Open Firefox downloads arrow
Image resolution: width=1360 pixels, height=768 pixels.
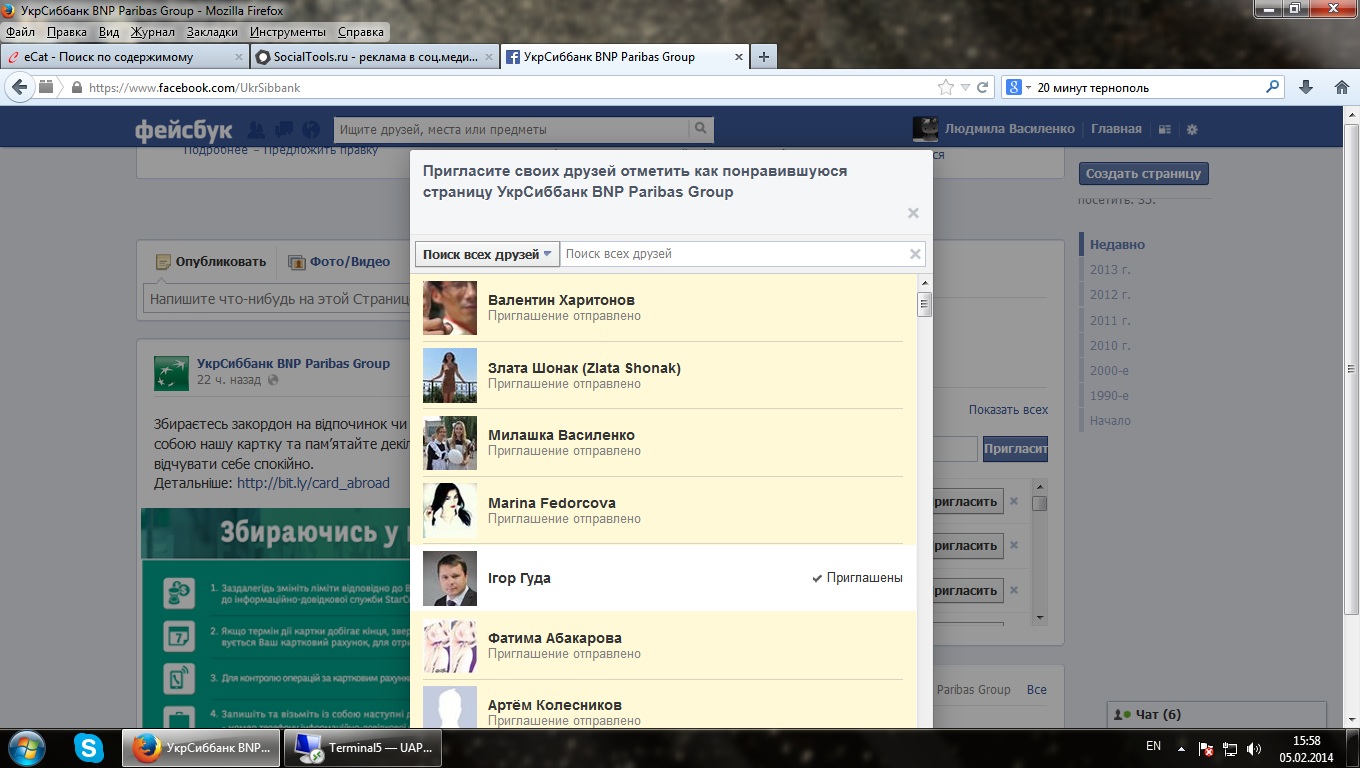(x=1305, y=87)
